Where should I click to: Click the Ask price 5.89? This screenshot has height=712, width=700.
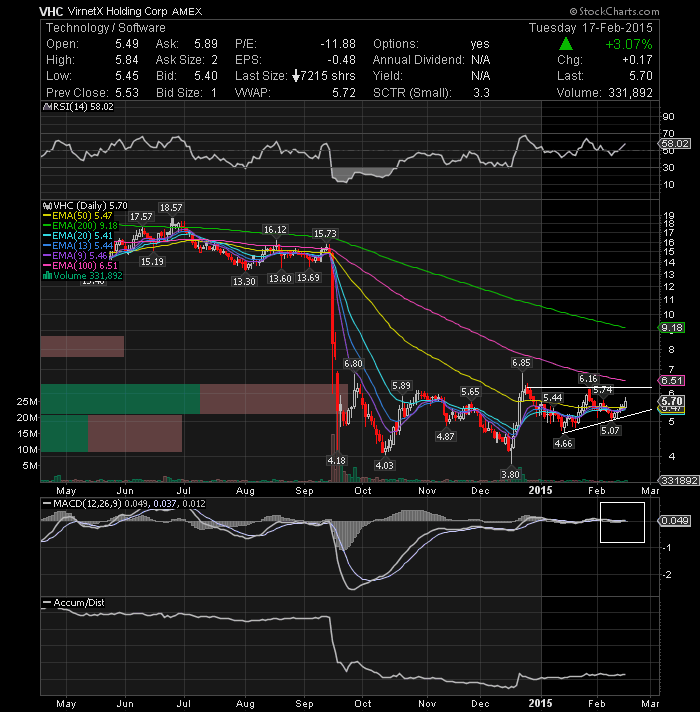click(206, 44)
